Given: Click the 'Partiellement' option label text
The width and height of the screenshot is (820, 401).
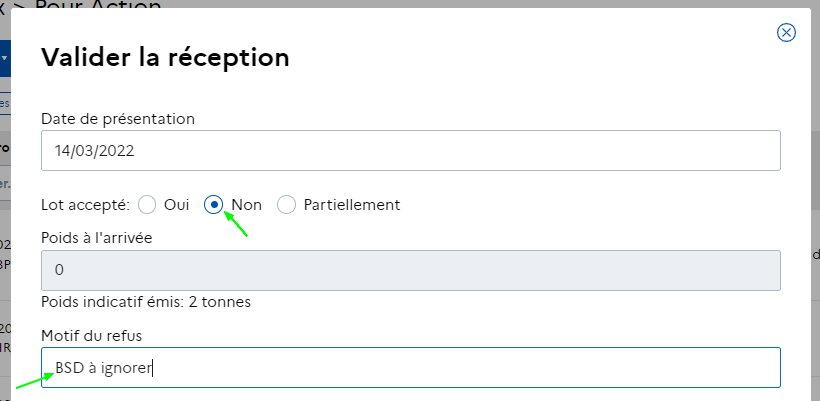Looking at the screenshot, I should tap(352, 205).
